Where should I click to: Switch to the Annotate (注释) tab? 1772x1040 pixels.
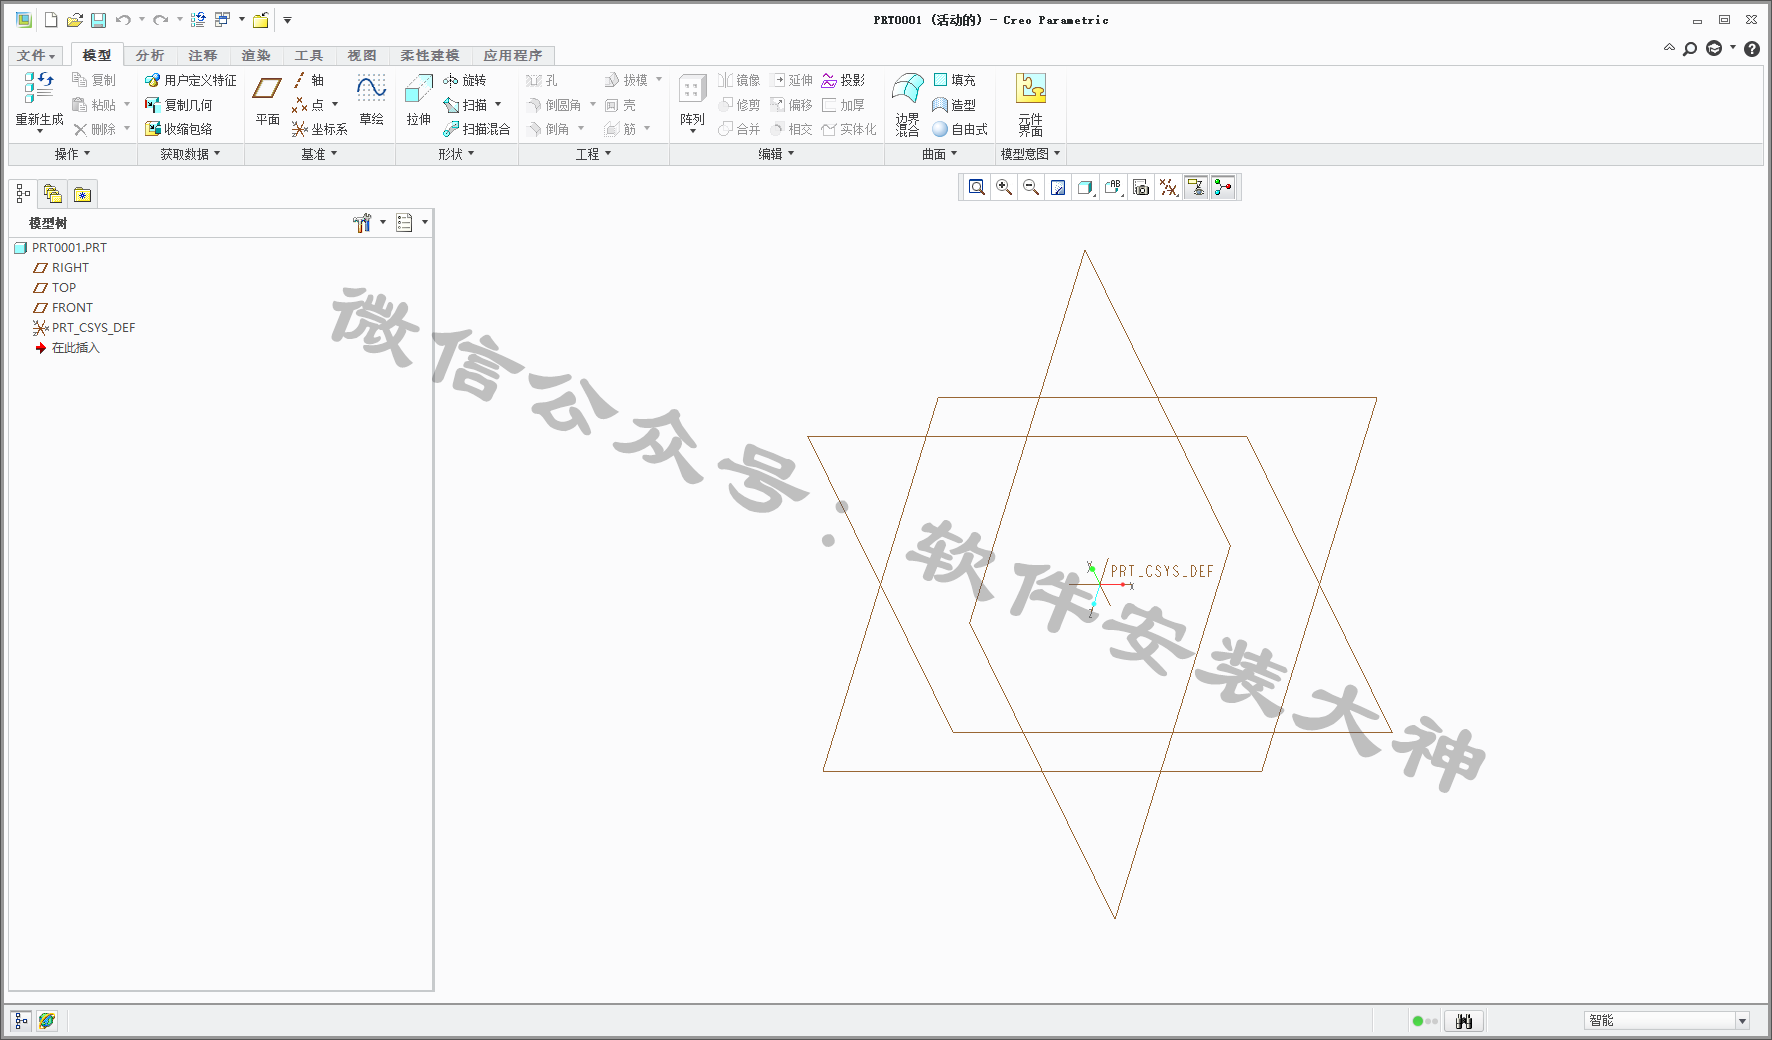[x=203, y=56]
